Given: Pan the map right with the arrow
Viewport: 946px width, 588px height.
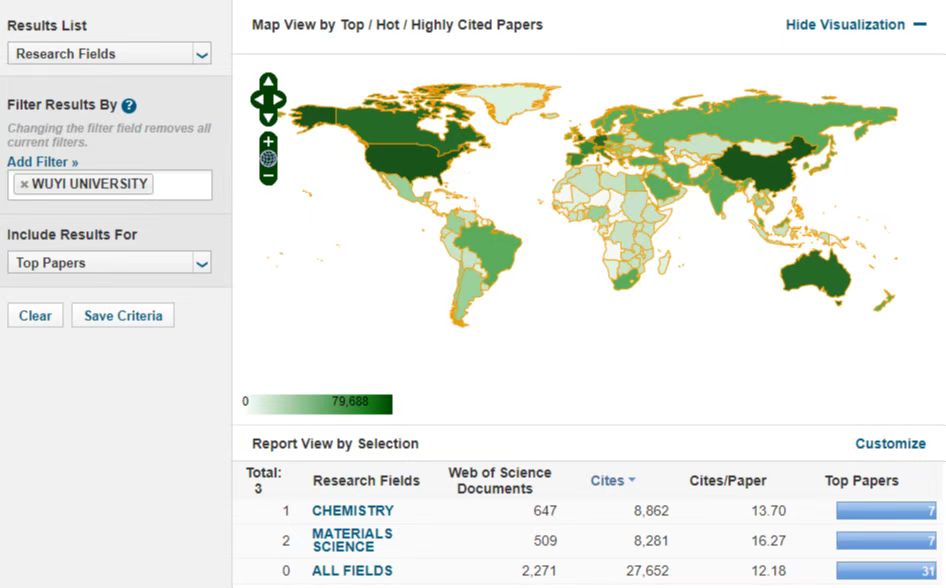Looking at the screenshot, I should (x=279, y=100).
